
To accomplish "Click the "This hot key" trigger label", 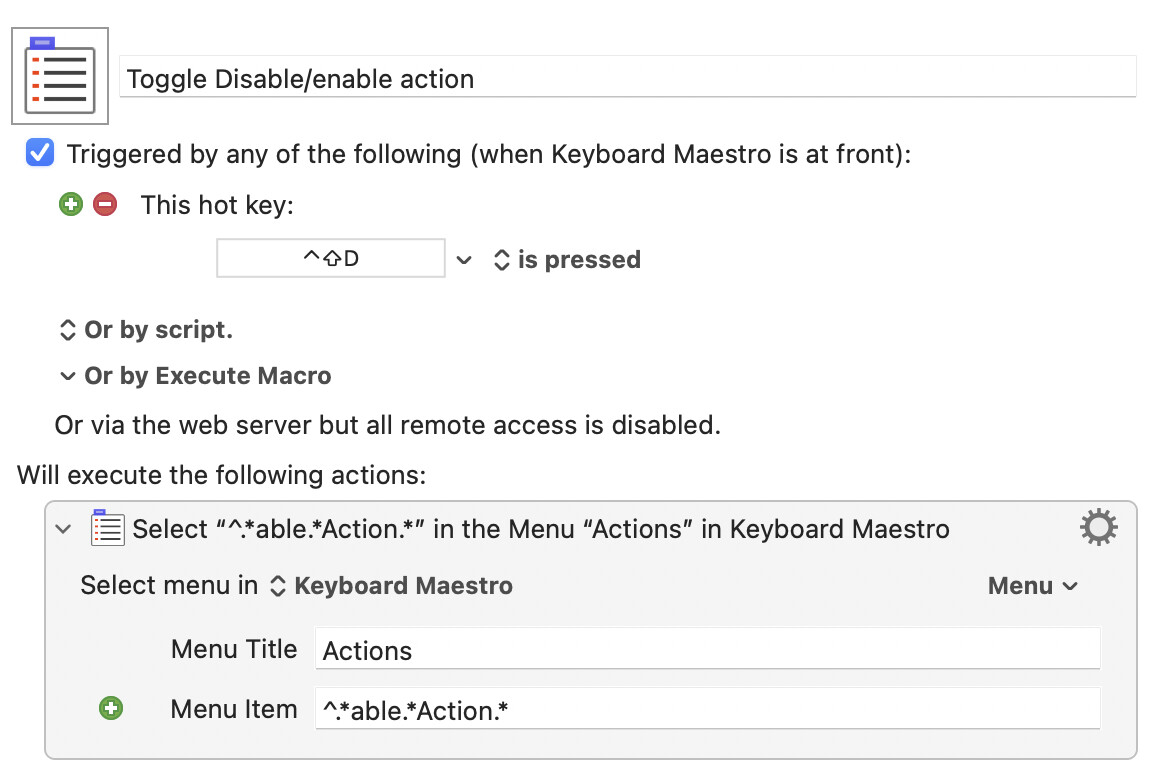I will 218,205.
